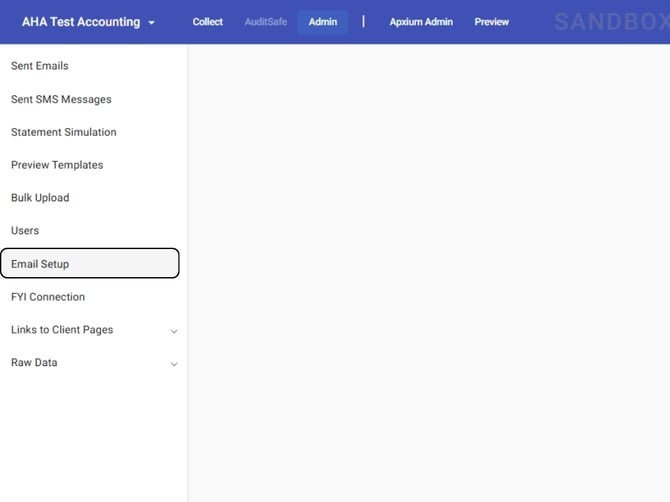670x502 pixels.
Task: Select the Admin tab in the top bar
Action: pyautogui.click(x=323, y=22)
